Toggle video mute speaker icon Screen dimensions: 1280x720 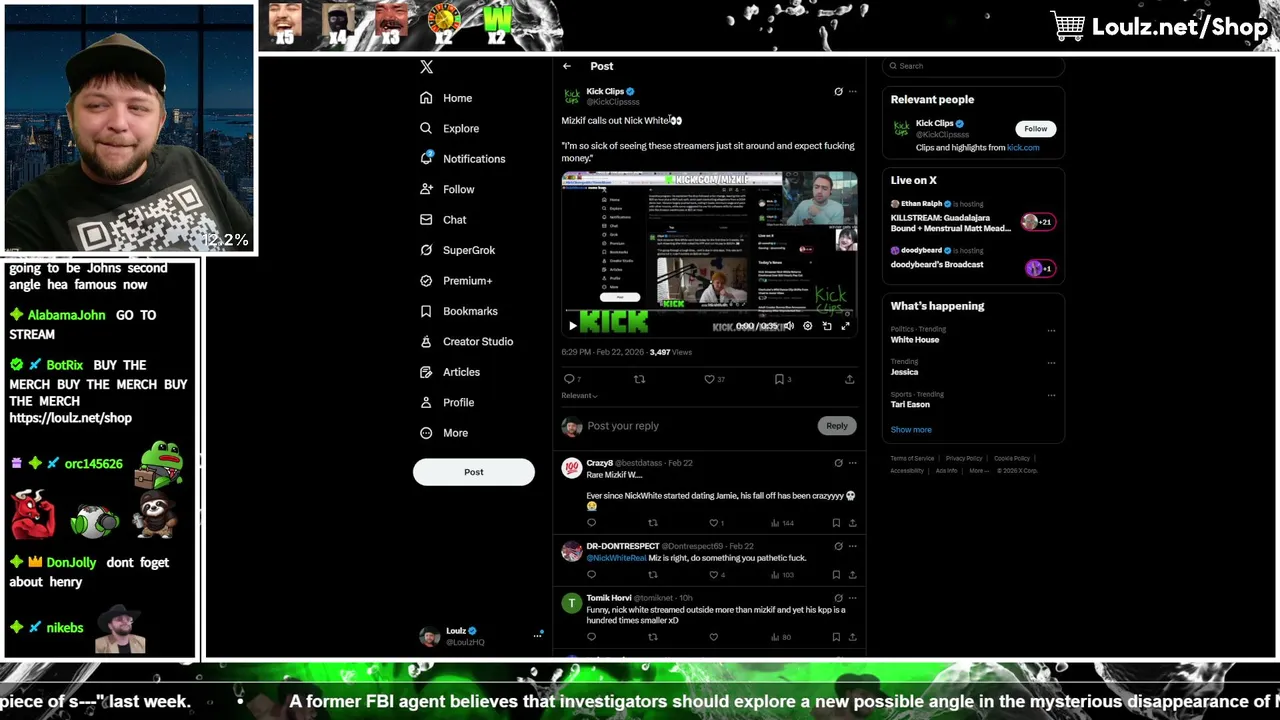pos(789,326)
